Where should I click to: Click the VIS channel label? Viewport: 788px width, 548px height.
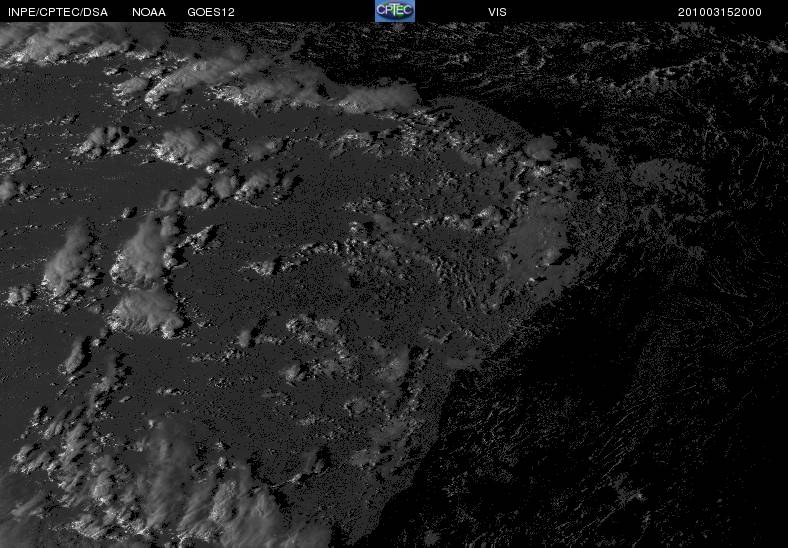[497, 12]
